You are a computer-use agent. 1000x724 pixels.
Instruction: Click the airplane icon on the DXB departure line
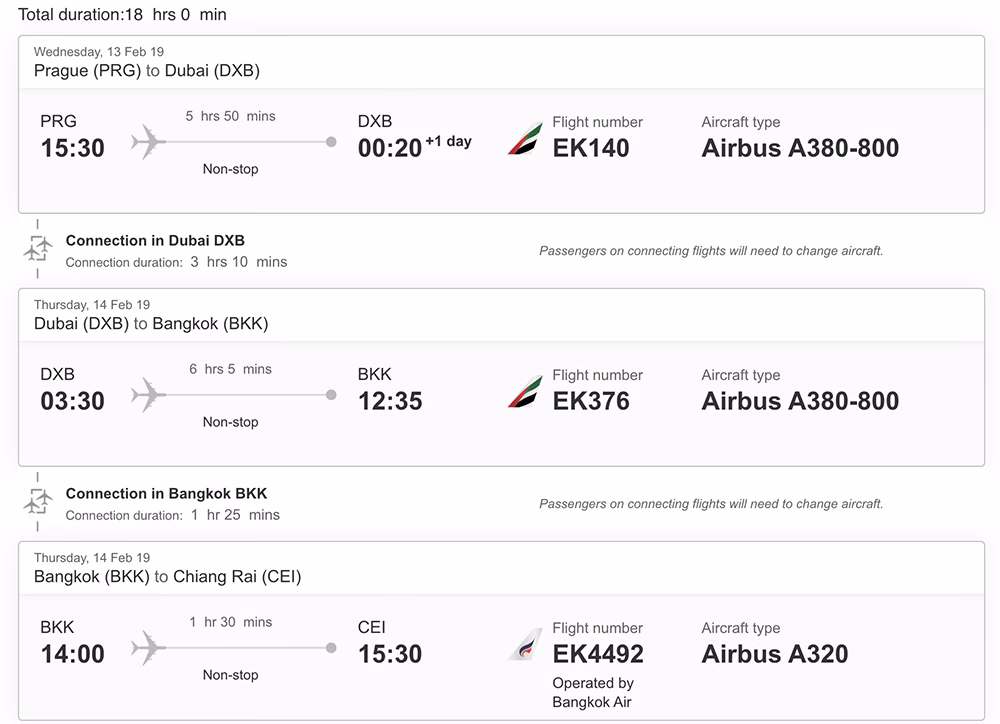[x=148, y=395]
